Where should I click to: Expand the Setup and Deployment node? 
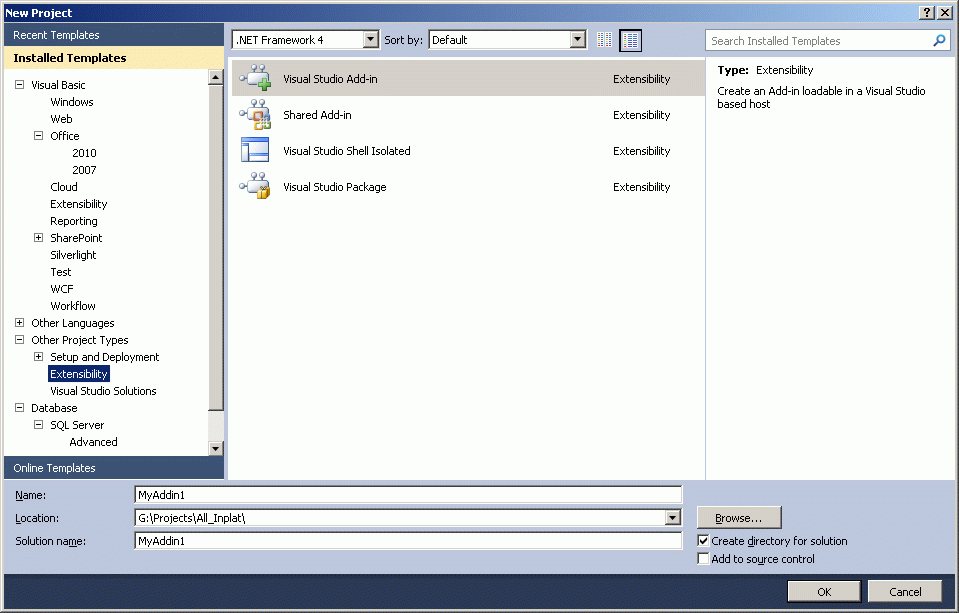pos(39,356)
